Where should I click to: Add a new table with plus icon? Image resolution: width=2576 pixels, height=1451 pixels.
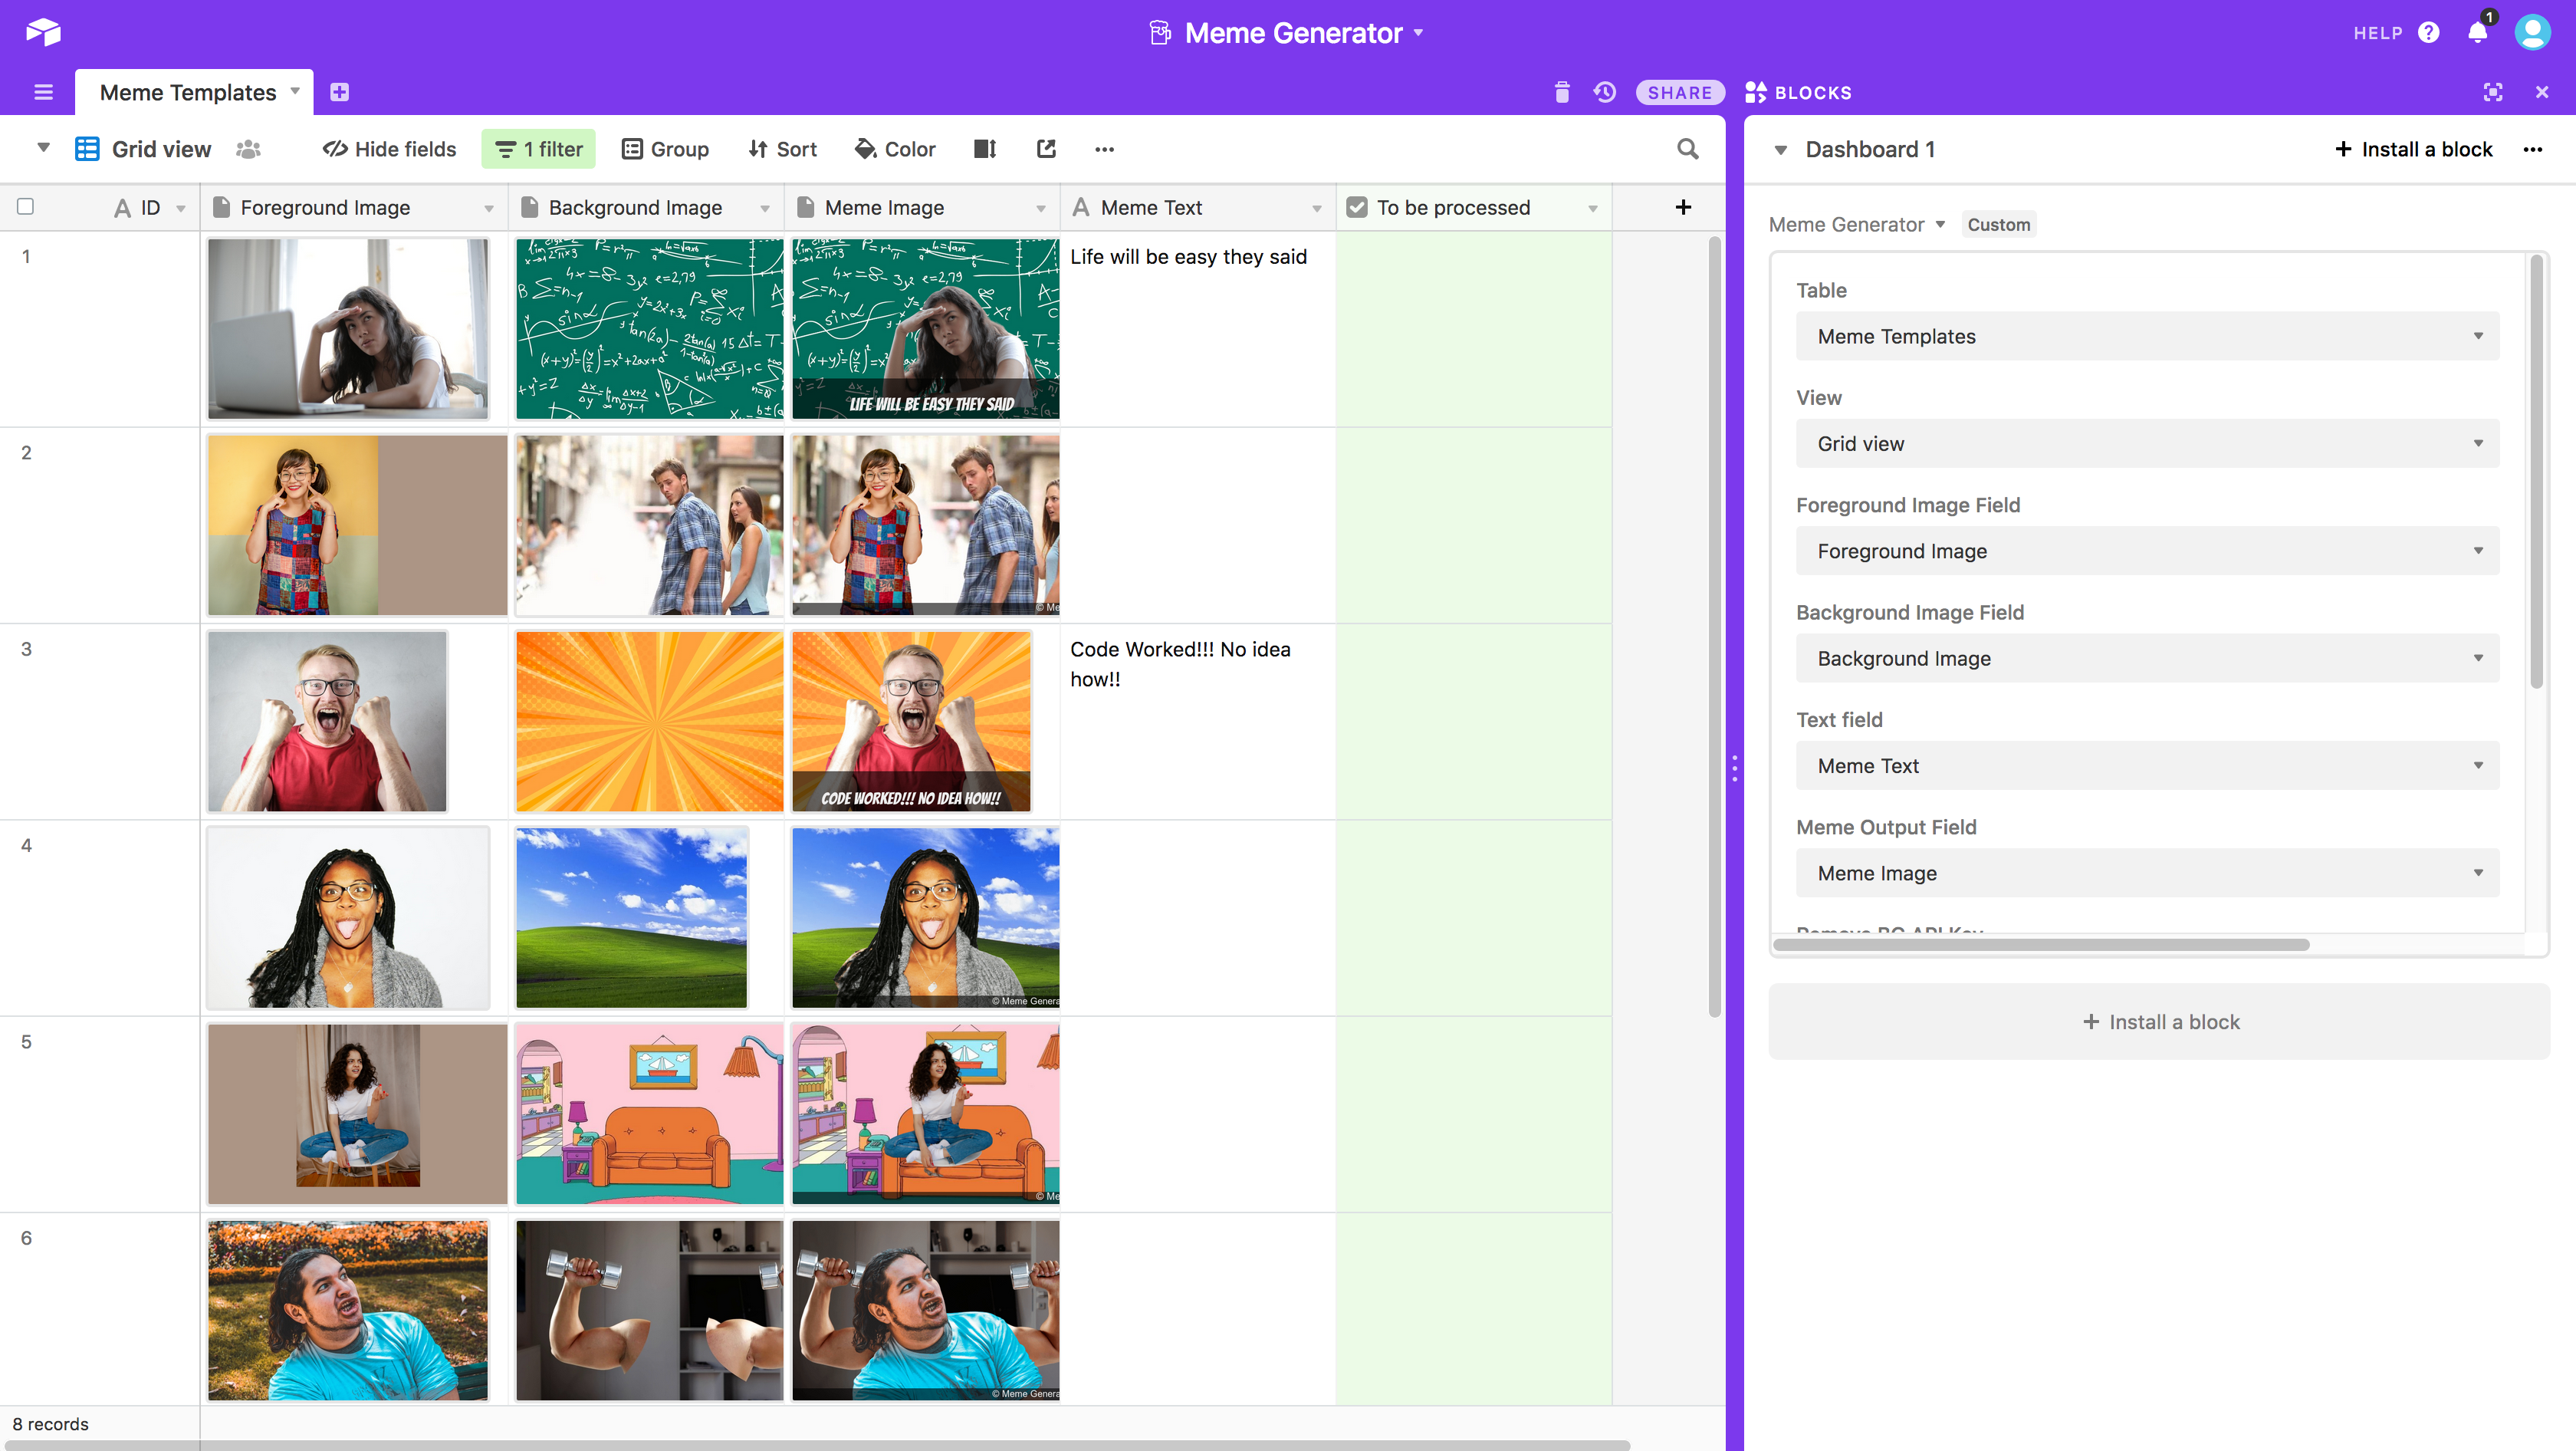click(339, 92)
